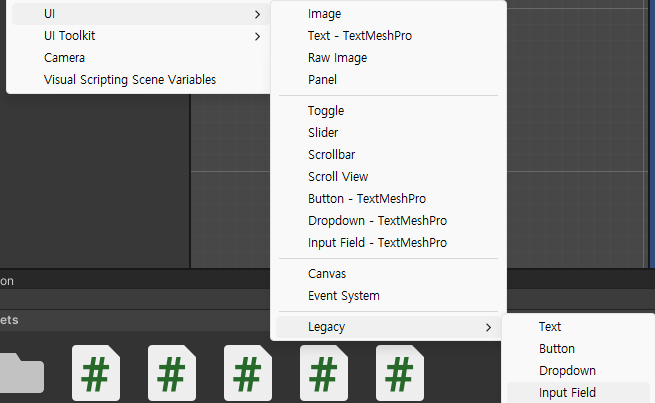Open the UI submenu entry

click(141, 14)
